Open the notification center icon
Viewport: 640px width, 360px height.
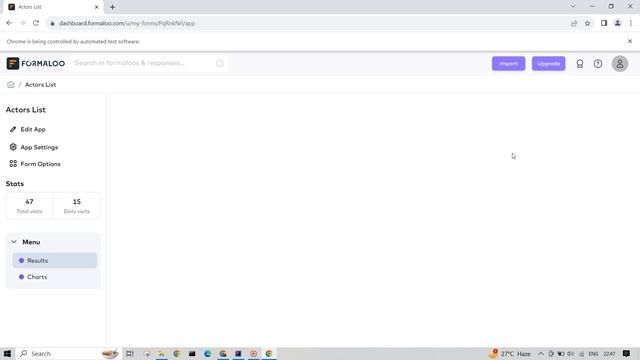coord(627,353)
